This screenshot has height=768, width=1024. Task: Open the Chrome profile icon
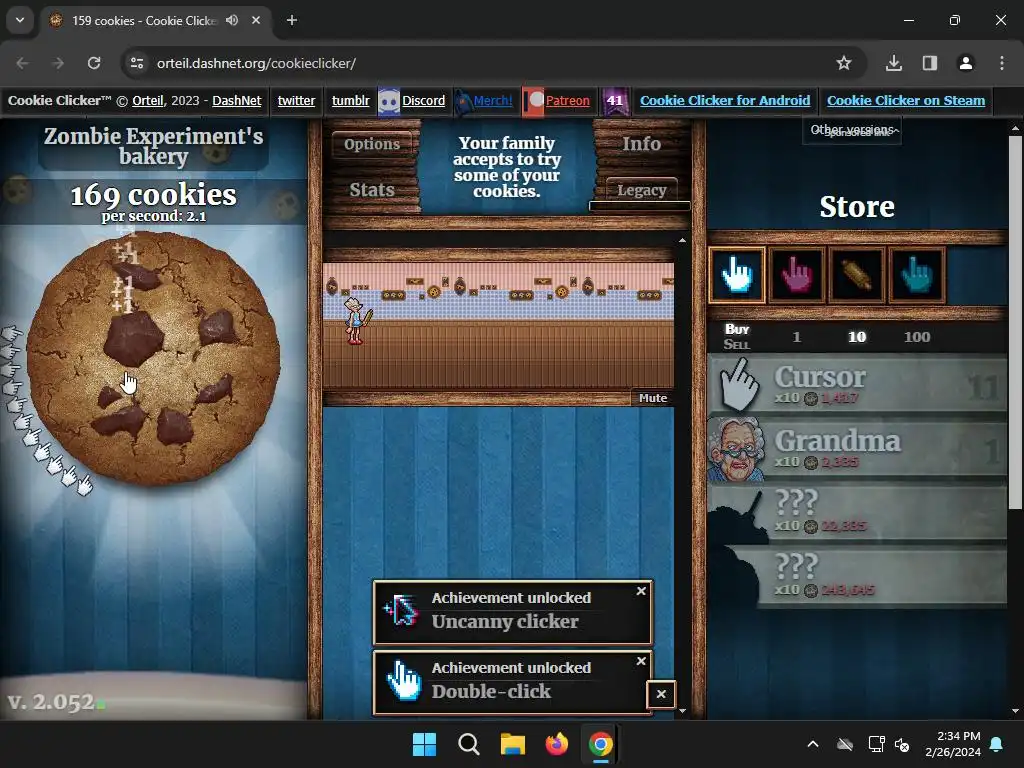(x=965, y=63)
